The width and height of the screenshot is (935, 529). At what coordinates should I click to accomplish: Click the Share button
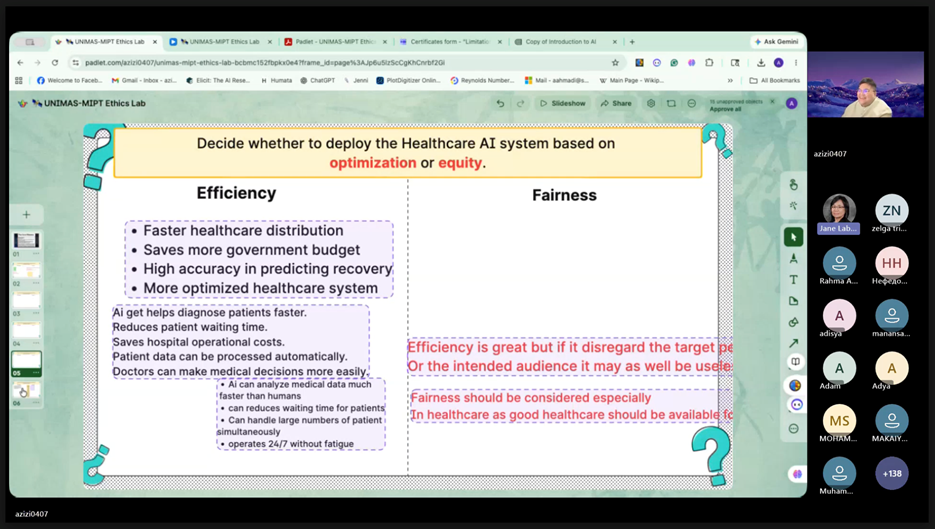pos(616,103)
